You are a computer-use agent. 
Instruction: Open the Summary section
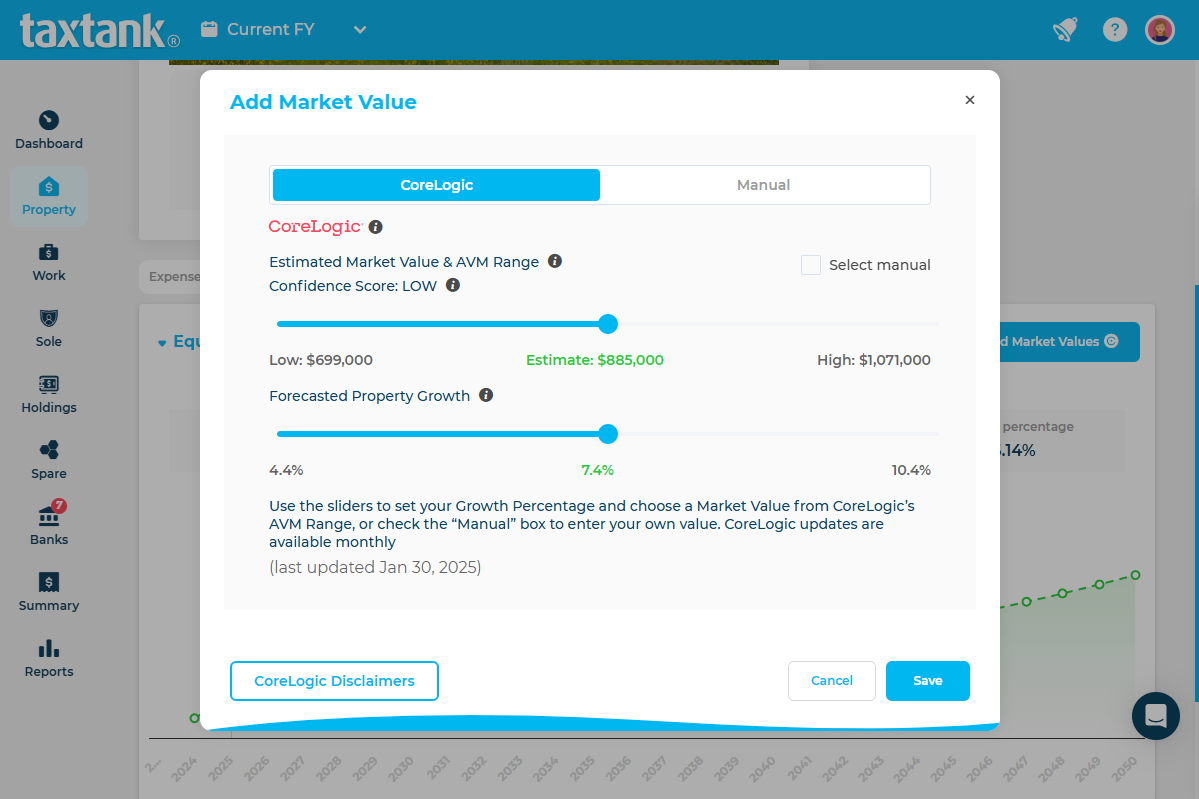[x=49, y=593]
